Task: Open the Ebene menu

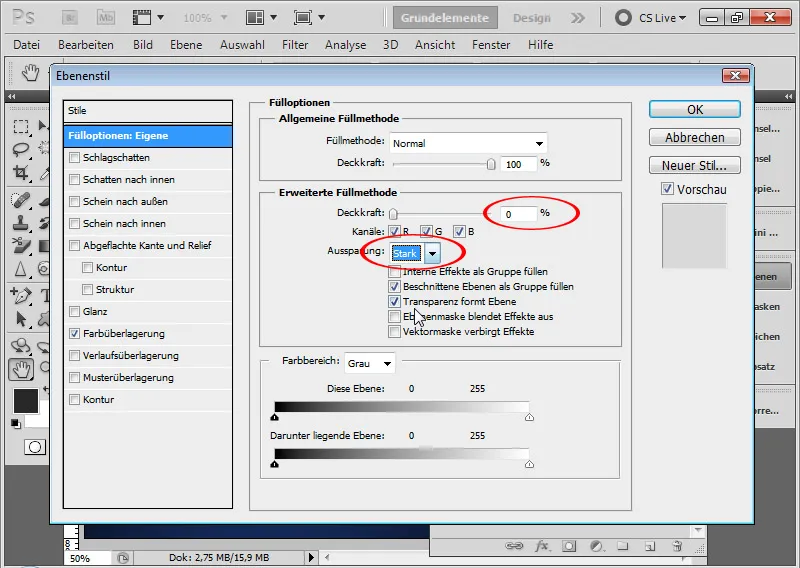Action: coord(186,45)
